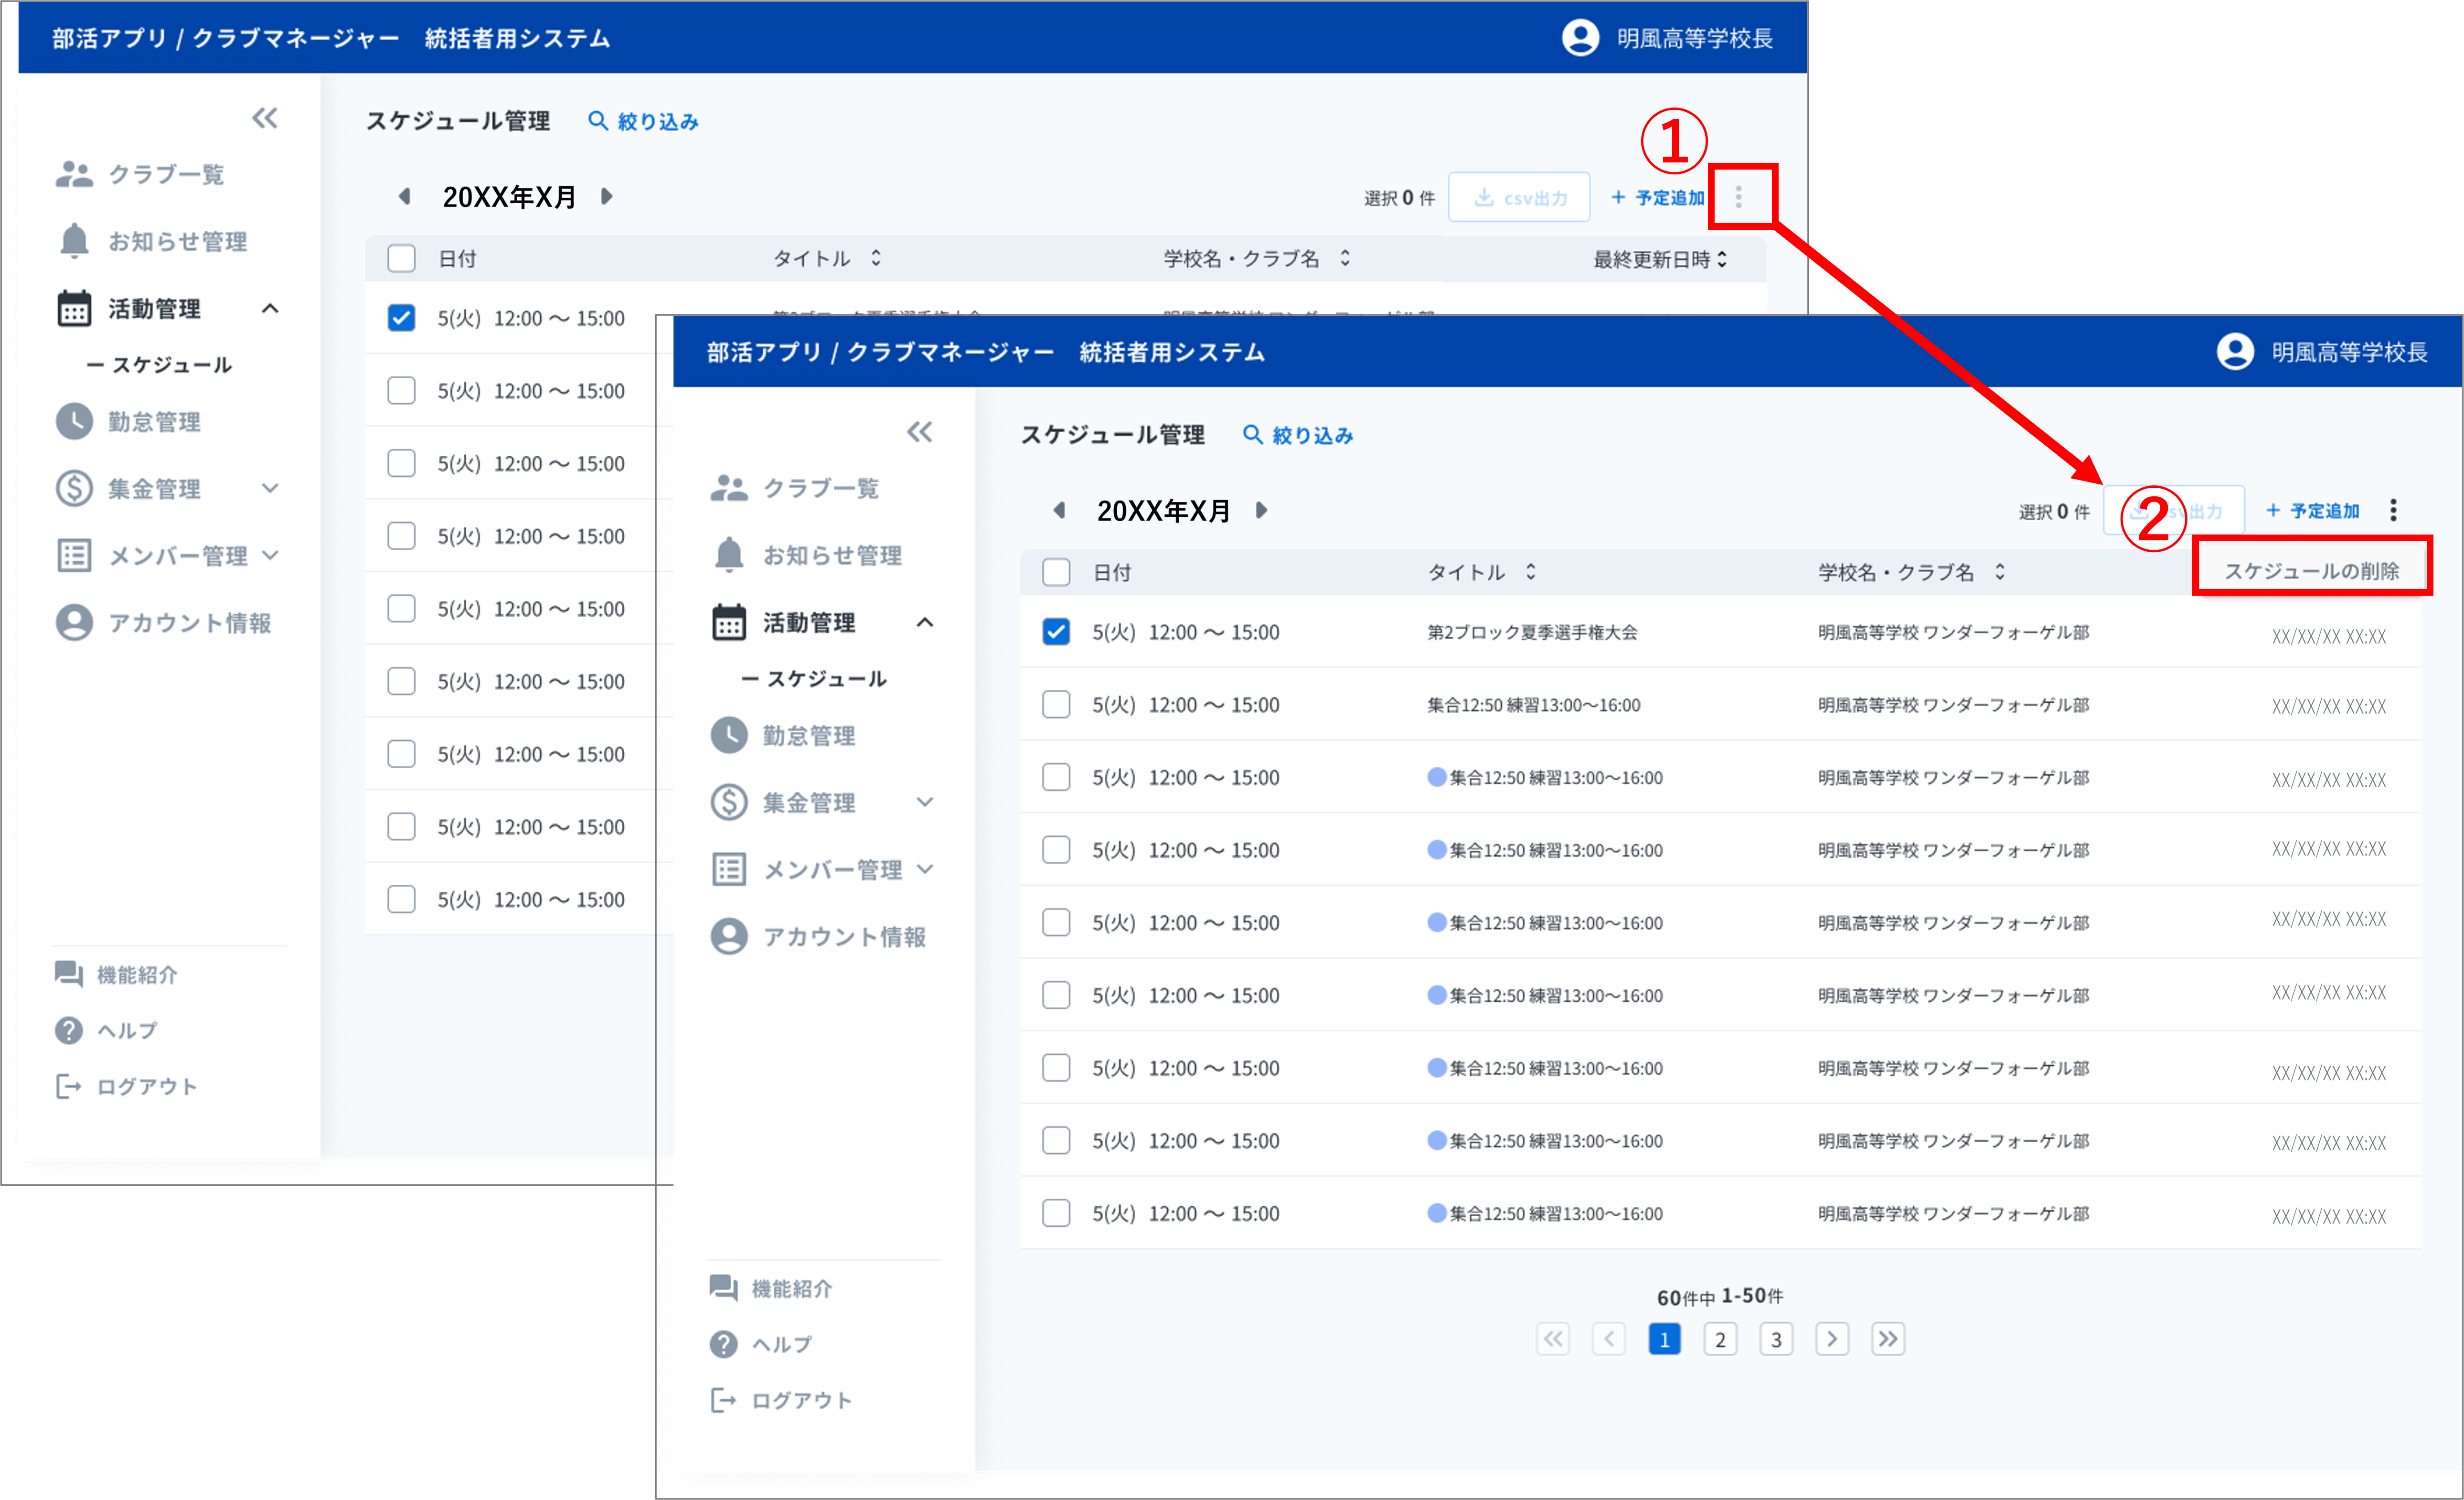Click user avatar 明風高等学校長 in front window
Image resolution: width=2464 pixels, height=1500 pixels.
[2235, 352]
